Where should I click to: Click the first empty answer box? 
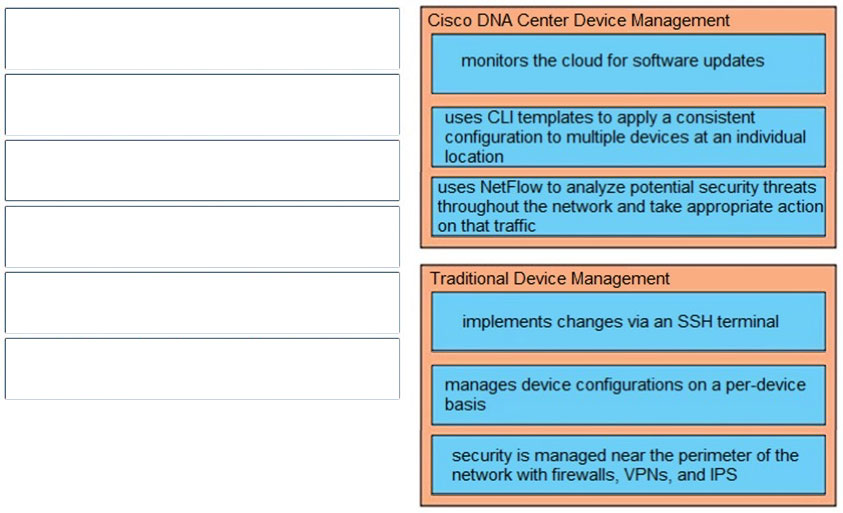pyautogui.click(x=202, y=39)
